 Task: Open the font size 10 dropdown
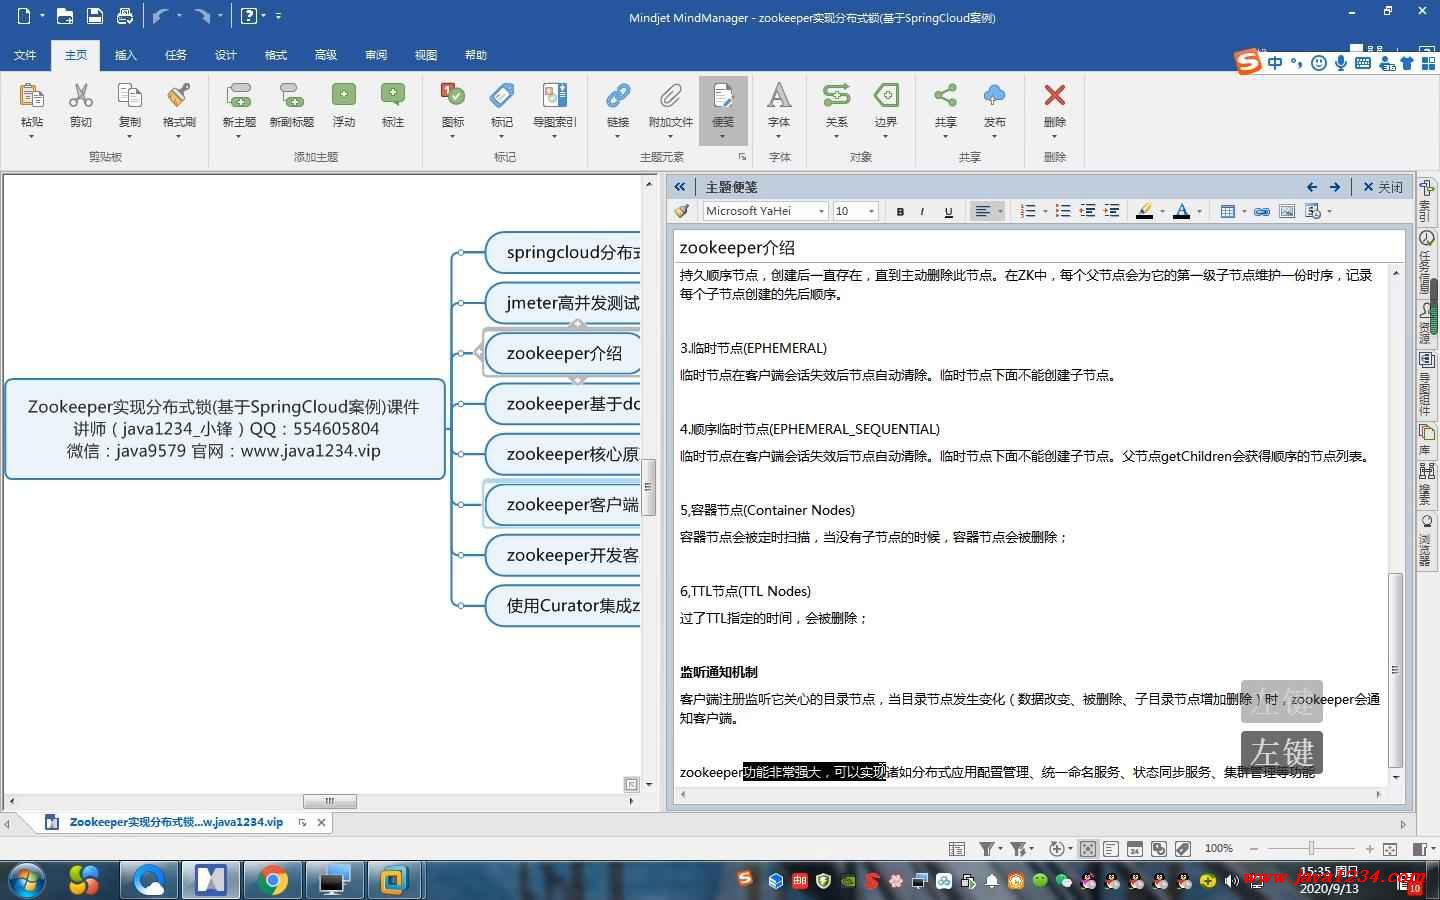tap(871, 211)
